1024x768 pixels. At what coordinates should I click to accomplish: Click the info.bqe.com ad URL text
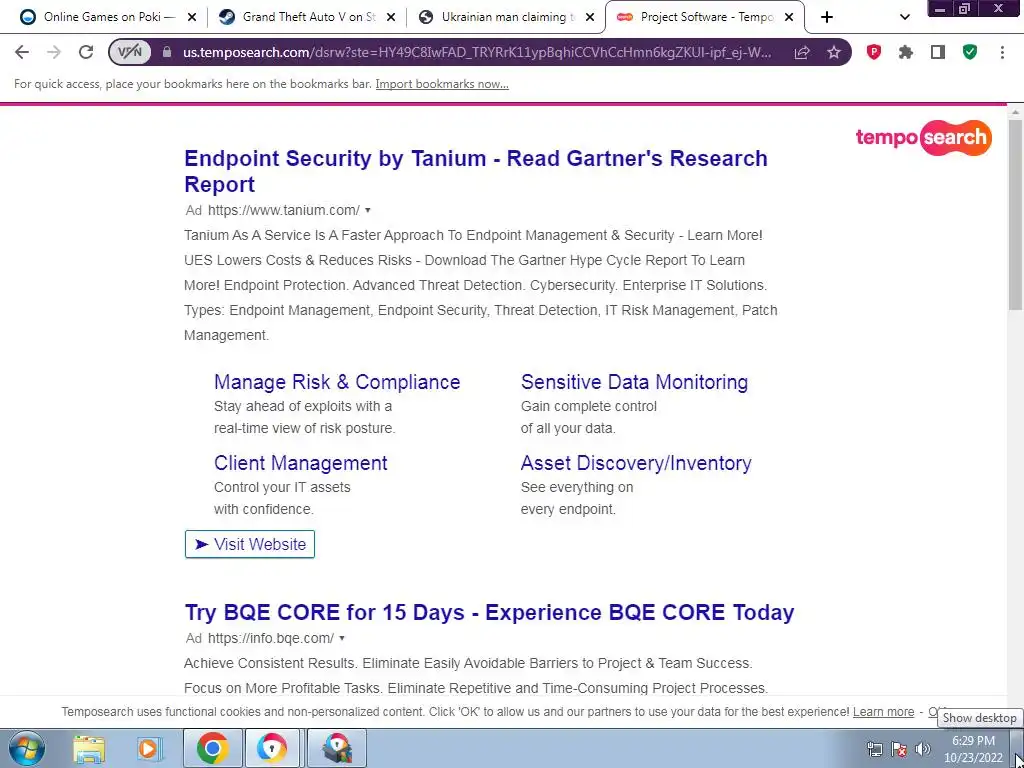(271, 639)
